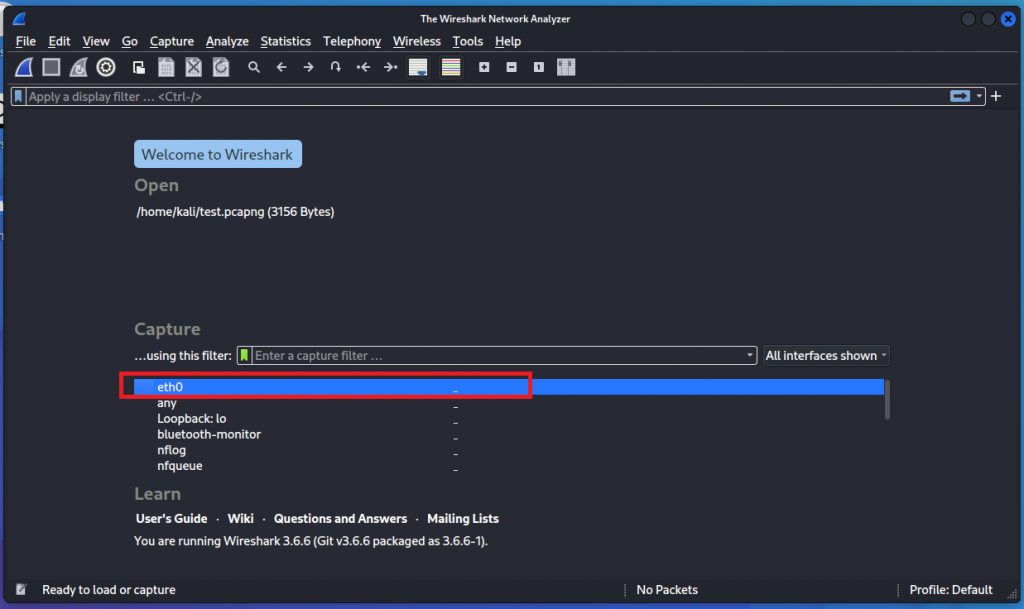This screenshot has height=609, width=1024.
Task: Select the nflog interface
Action: pyautogui.click(x=509, y=450)
